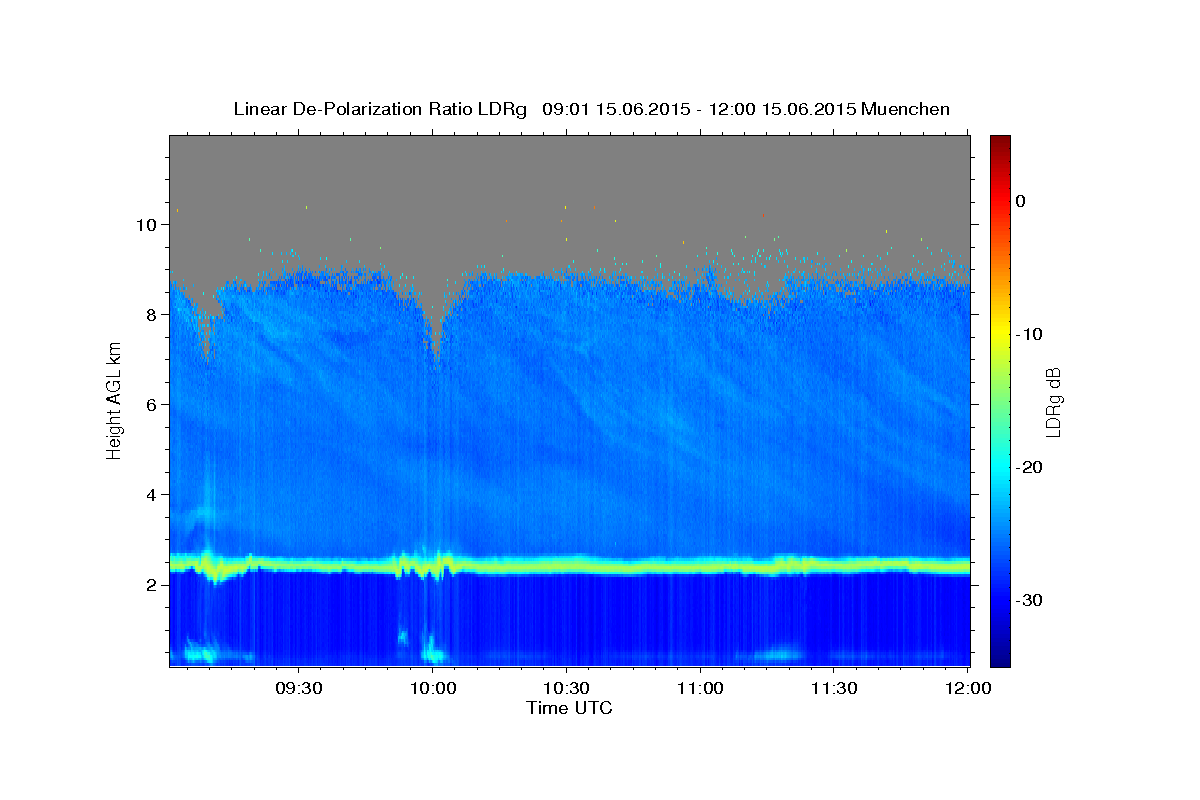Click the colorbar value 0
The image size is (1200, 800).
click(1021, 201)
